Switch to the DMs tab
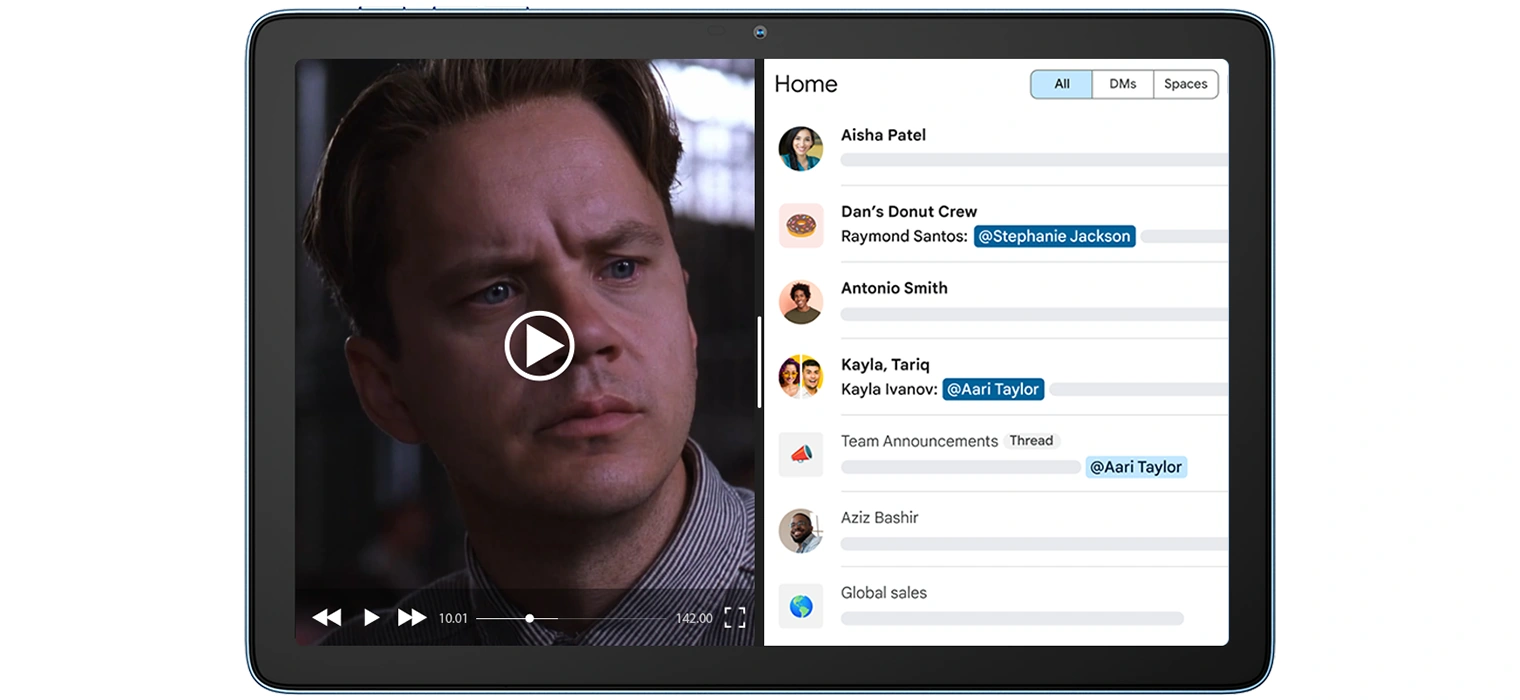This screenshot has height=700, width=1520. coord(1123,84)
